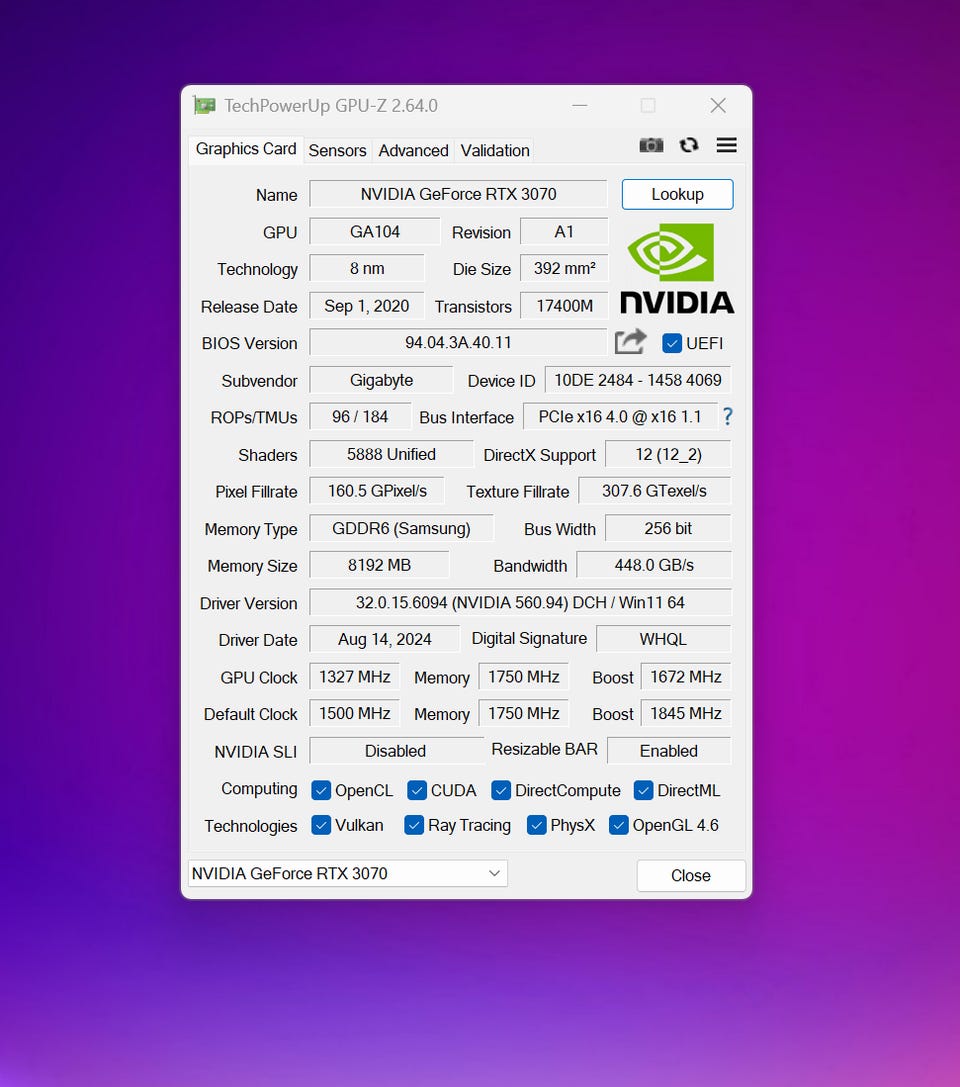Click the Memory Size field 8192 MB

pyautogui.click(x=379, y=565)
